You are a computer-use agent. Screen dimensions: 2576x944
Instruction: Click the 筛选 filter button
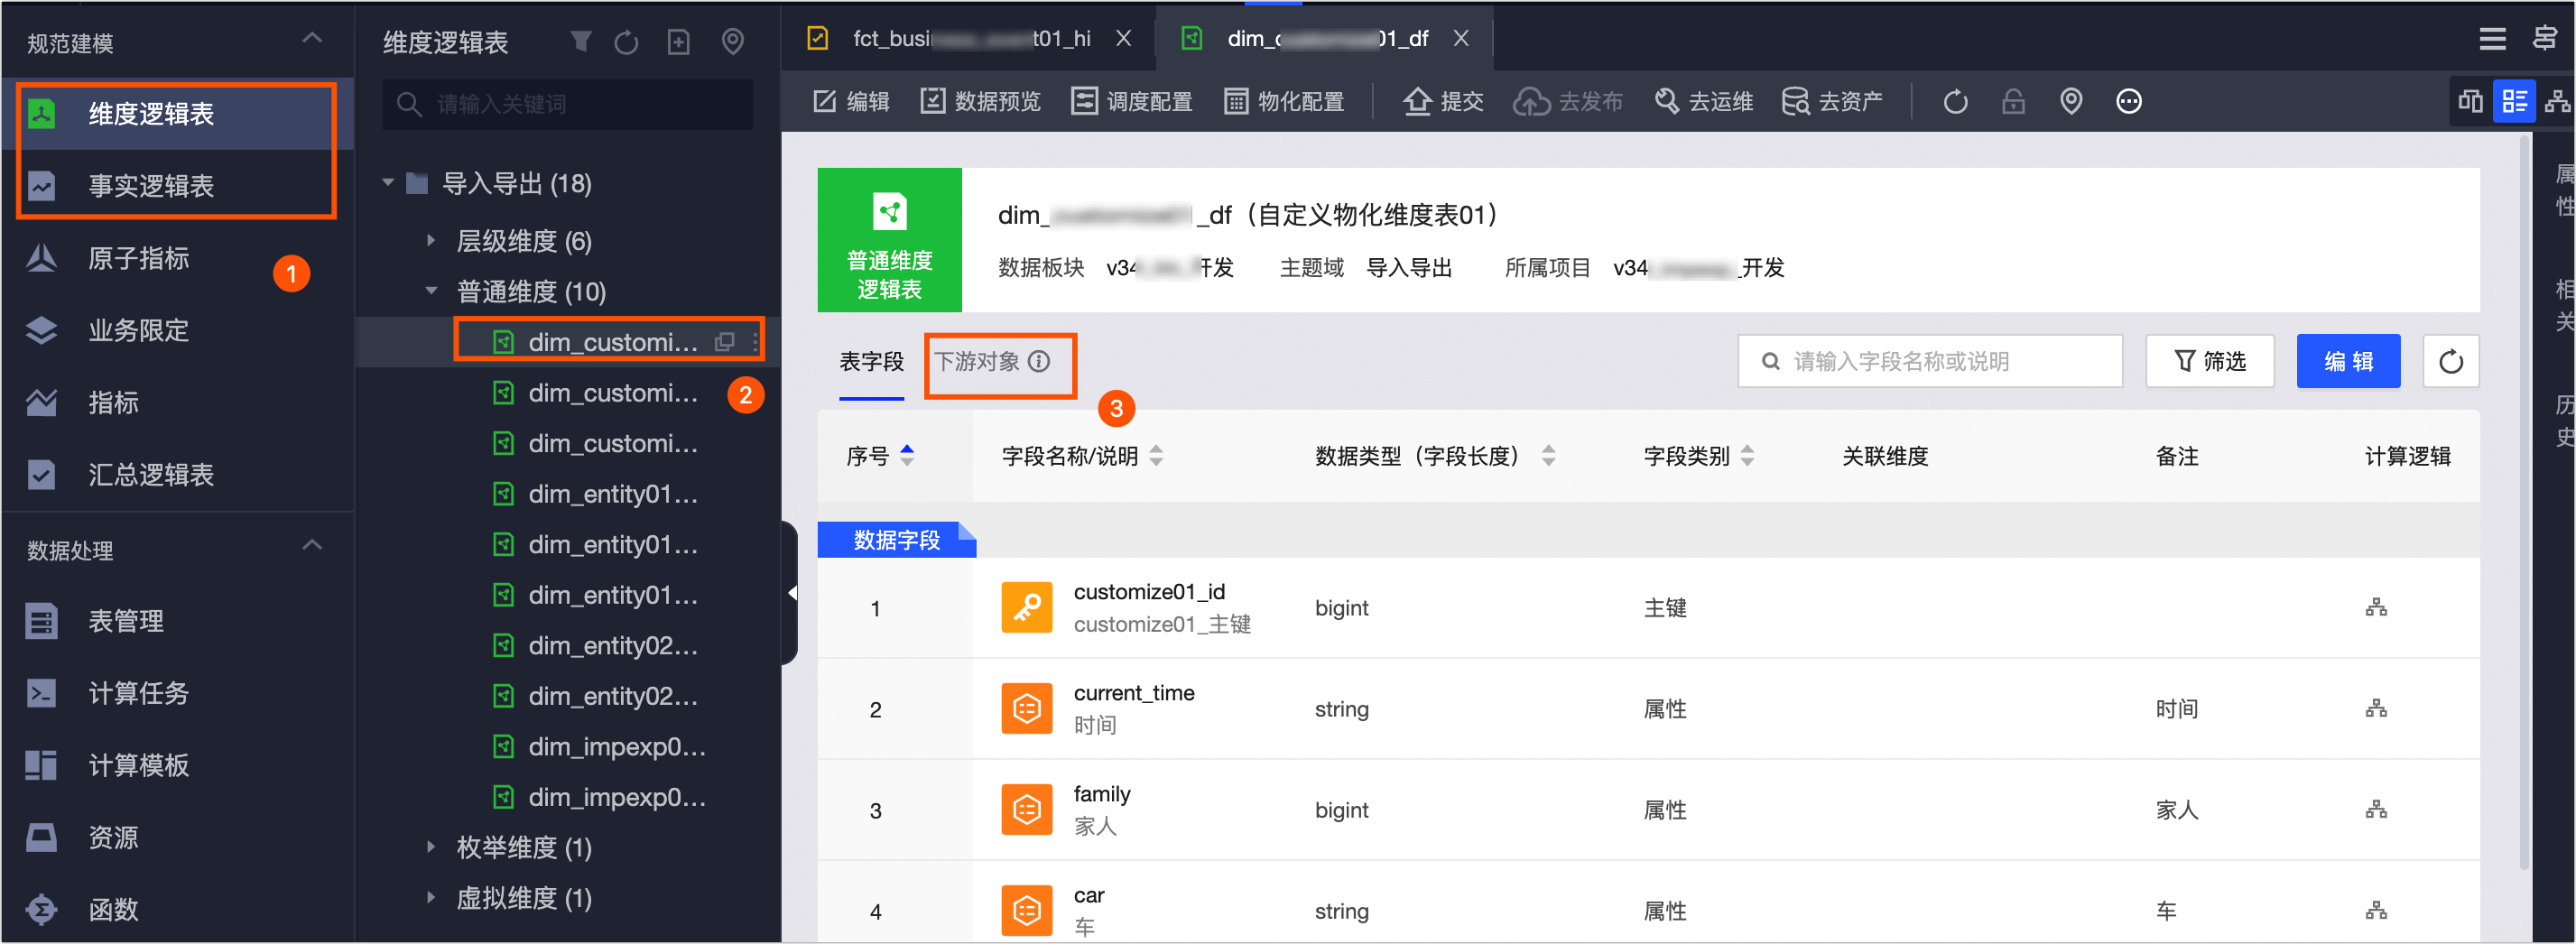click(x=2210, y=361)
